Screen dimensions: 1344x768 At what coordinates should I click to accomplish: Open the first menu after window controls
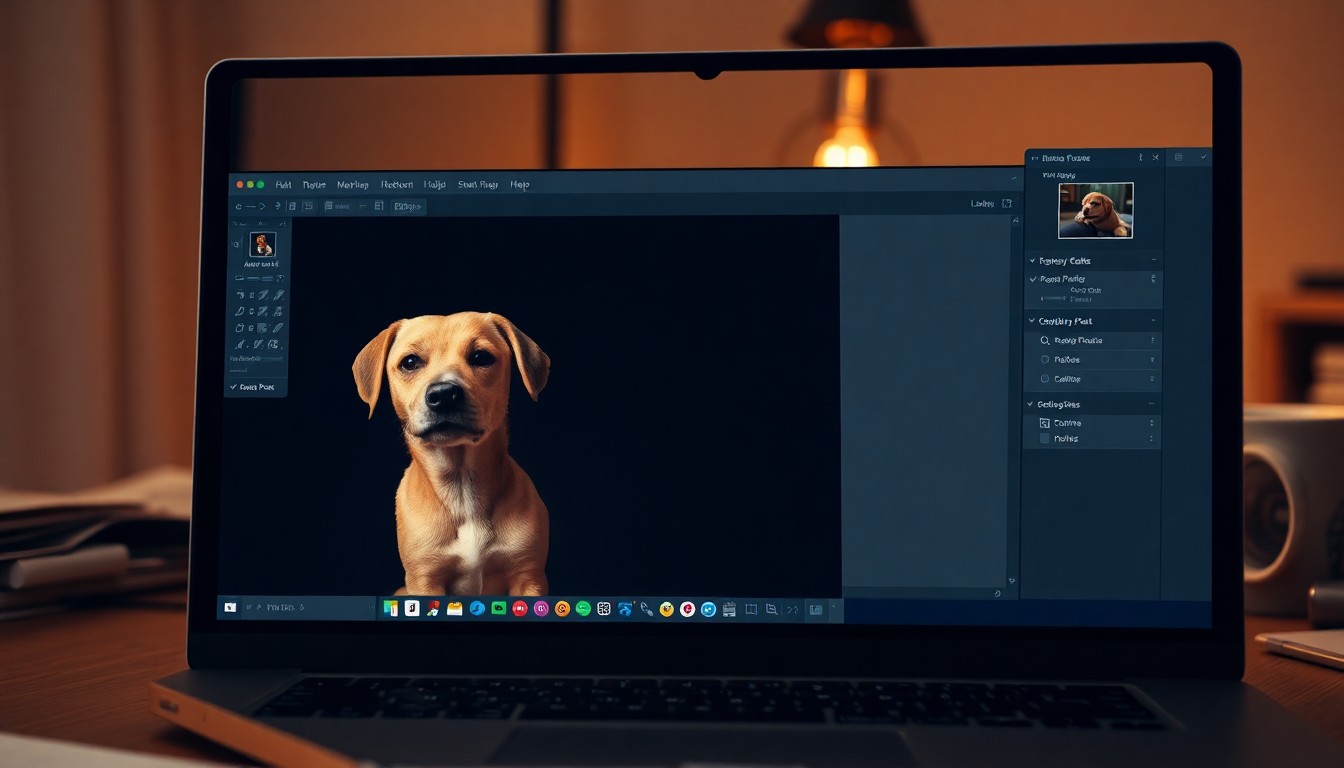tap(283, 185)
